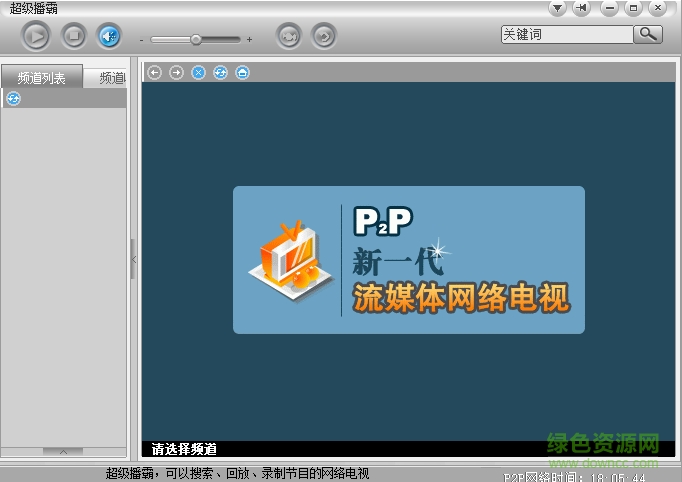682x482 pixels.
Task: Switch to the 频道列表 tab
Action: 42,77
